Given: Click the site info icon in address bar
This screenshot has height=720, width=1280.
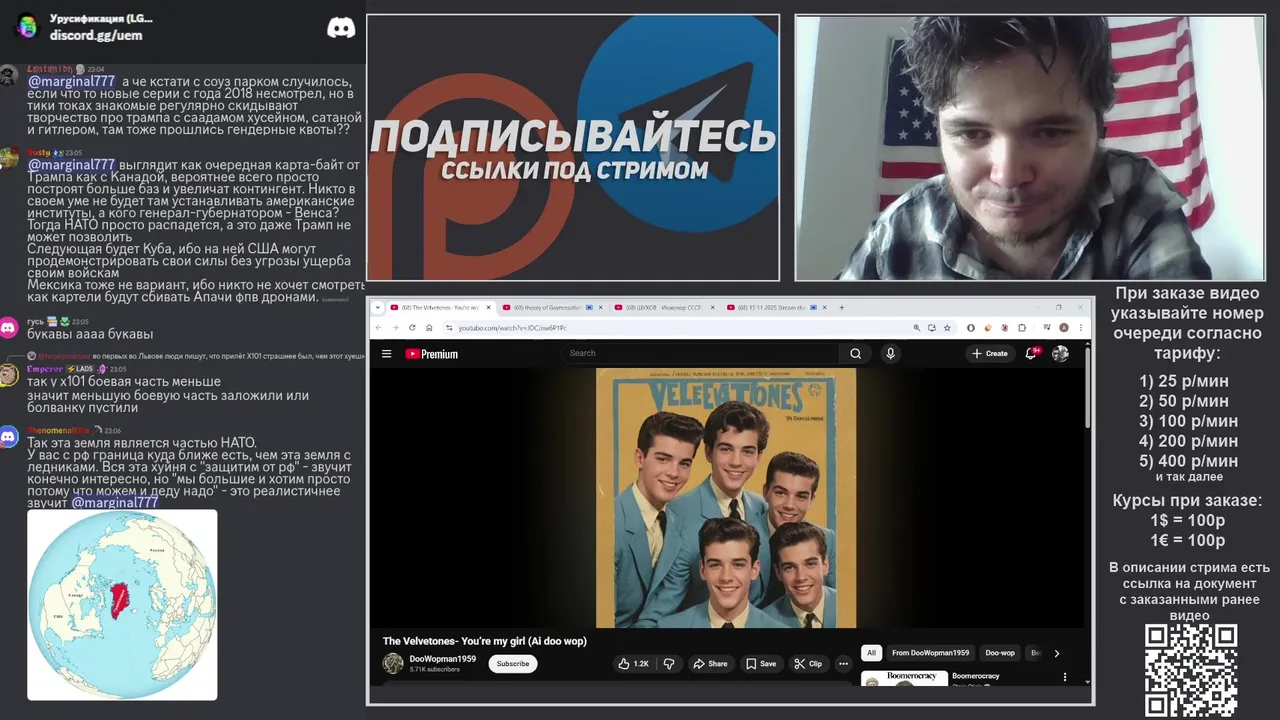Looking at the screenshot, I should (x=449, y=327).
